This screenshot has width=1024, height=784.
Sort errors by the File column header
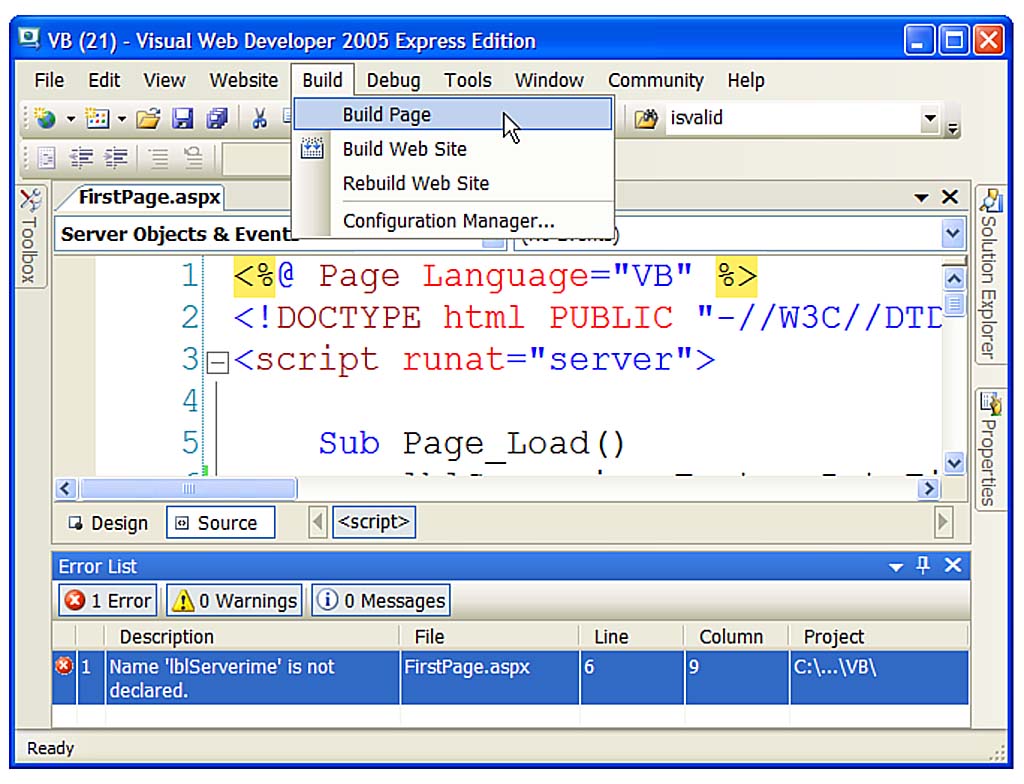tap(489, 637)
